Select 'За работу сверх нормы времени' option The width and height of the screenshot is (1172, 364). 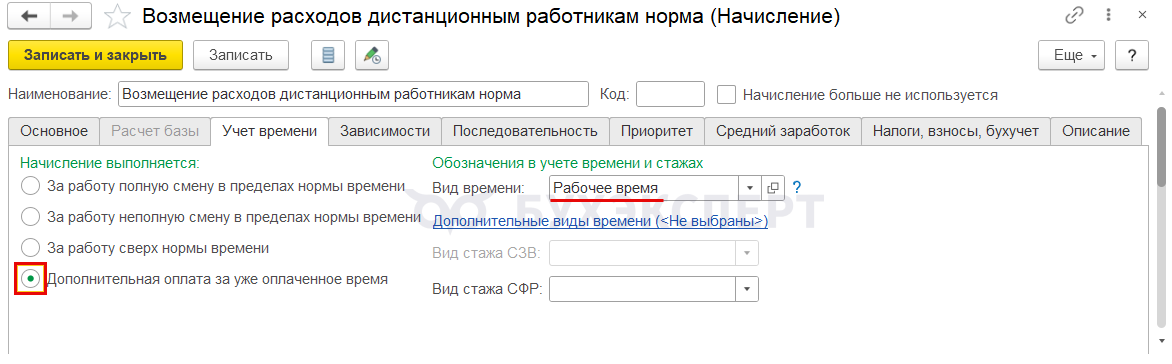click(x=30, y=247)
